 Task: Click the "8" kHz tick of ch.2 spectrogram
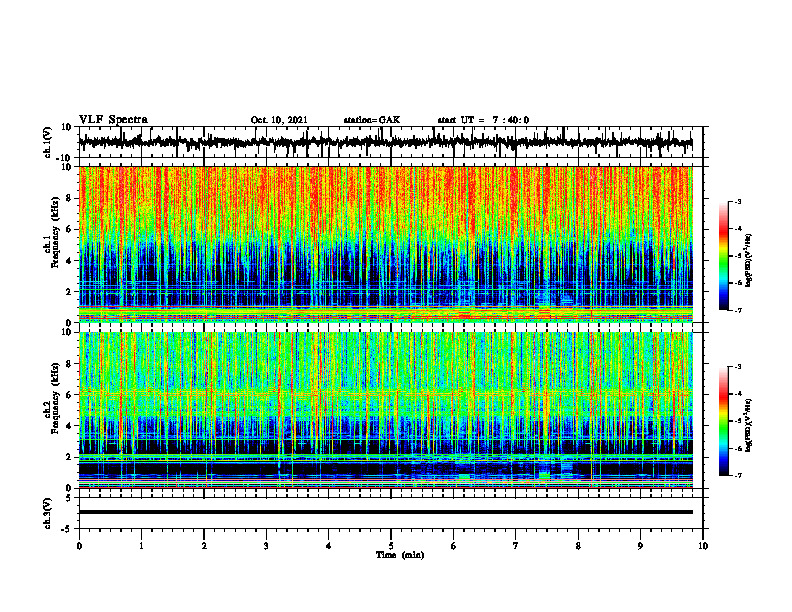point(70,364)
